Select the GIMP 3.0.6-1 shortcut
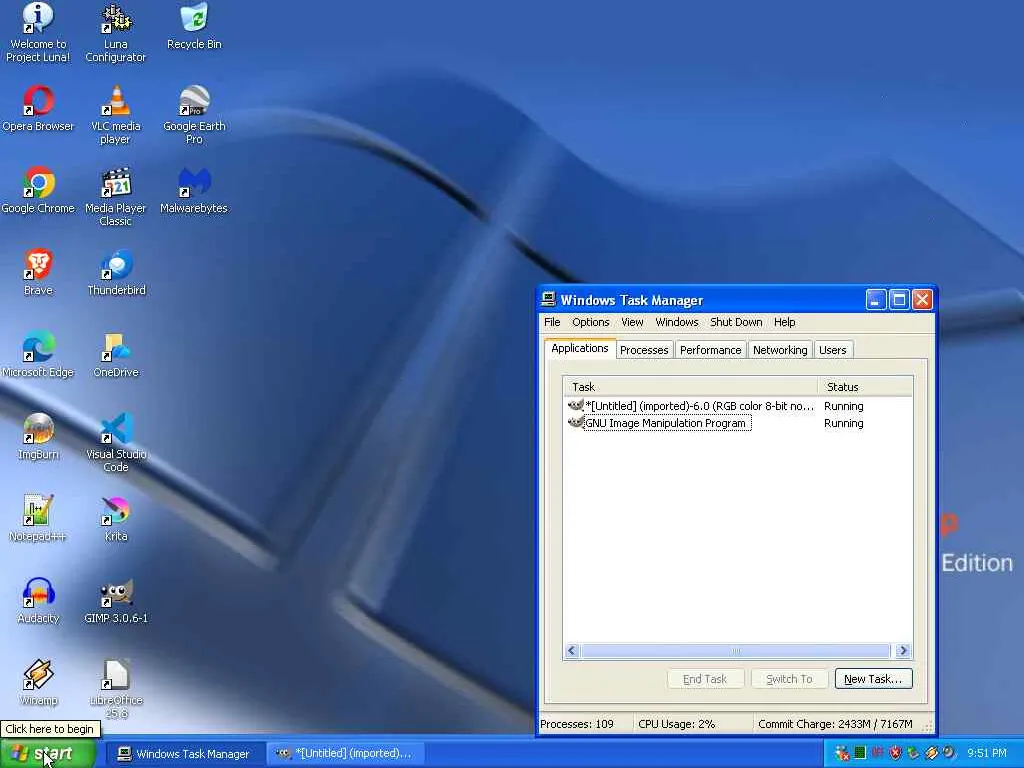 [116, 600]
